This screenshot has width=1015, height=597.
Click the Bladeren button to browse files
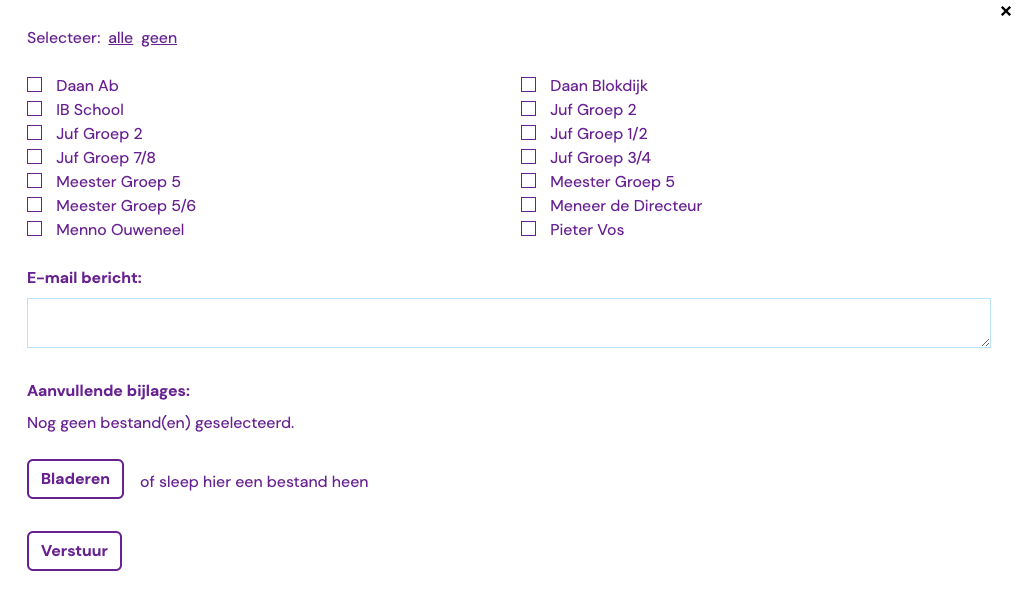(x=75, y=479)
